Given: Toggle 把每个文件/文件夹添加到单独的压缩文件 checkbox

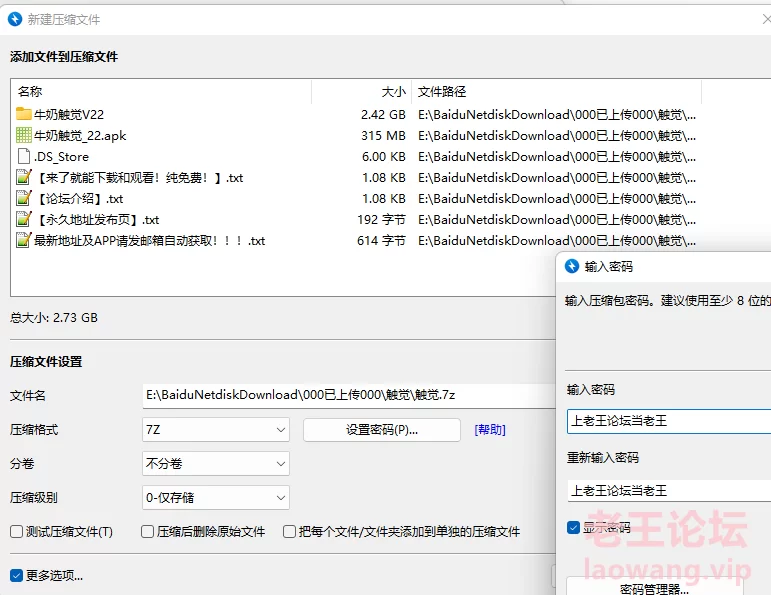Looking at the screenshot, I should click(x=290, y=532).
